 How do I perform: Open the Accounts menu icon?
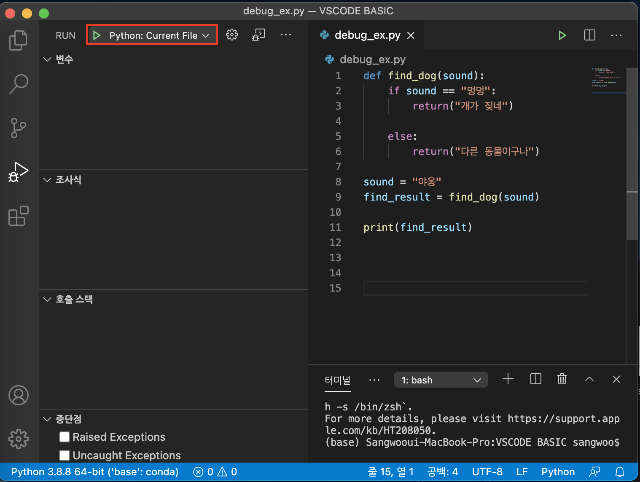coord(18,395)
